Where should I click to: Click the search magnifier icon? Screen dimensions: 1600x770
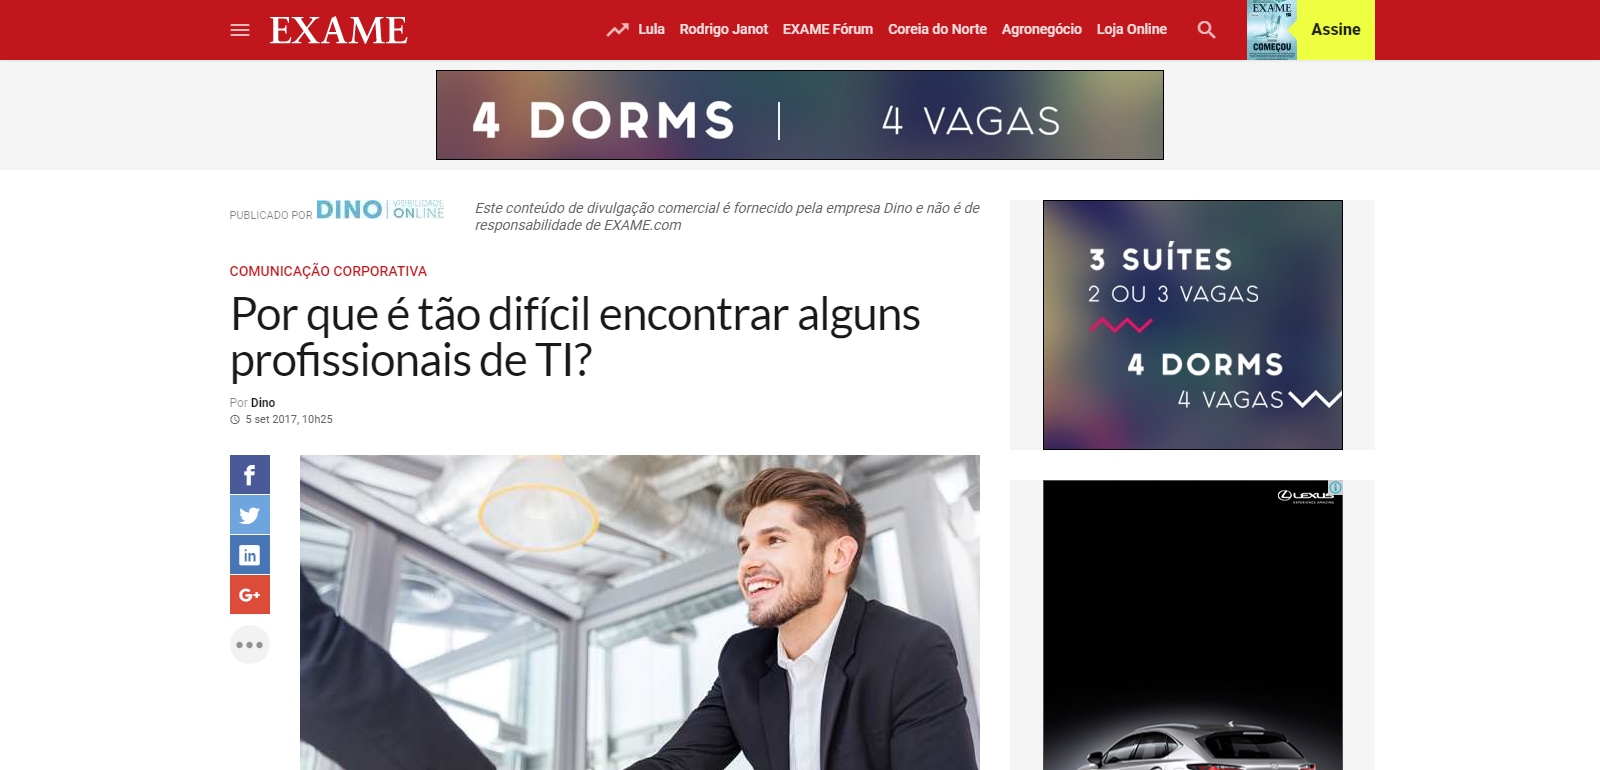(x=1207, y=30)
